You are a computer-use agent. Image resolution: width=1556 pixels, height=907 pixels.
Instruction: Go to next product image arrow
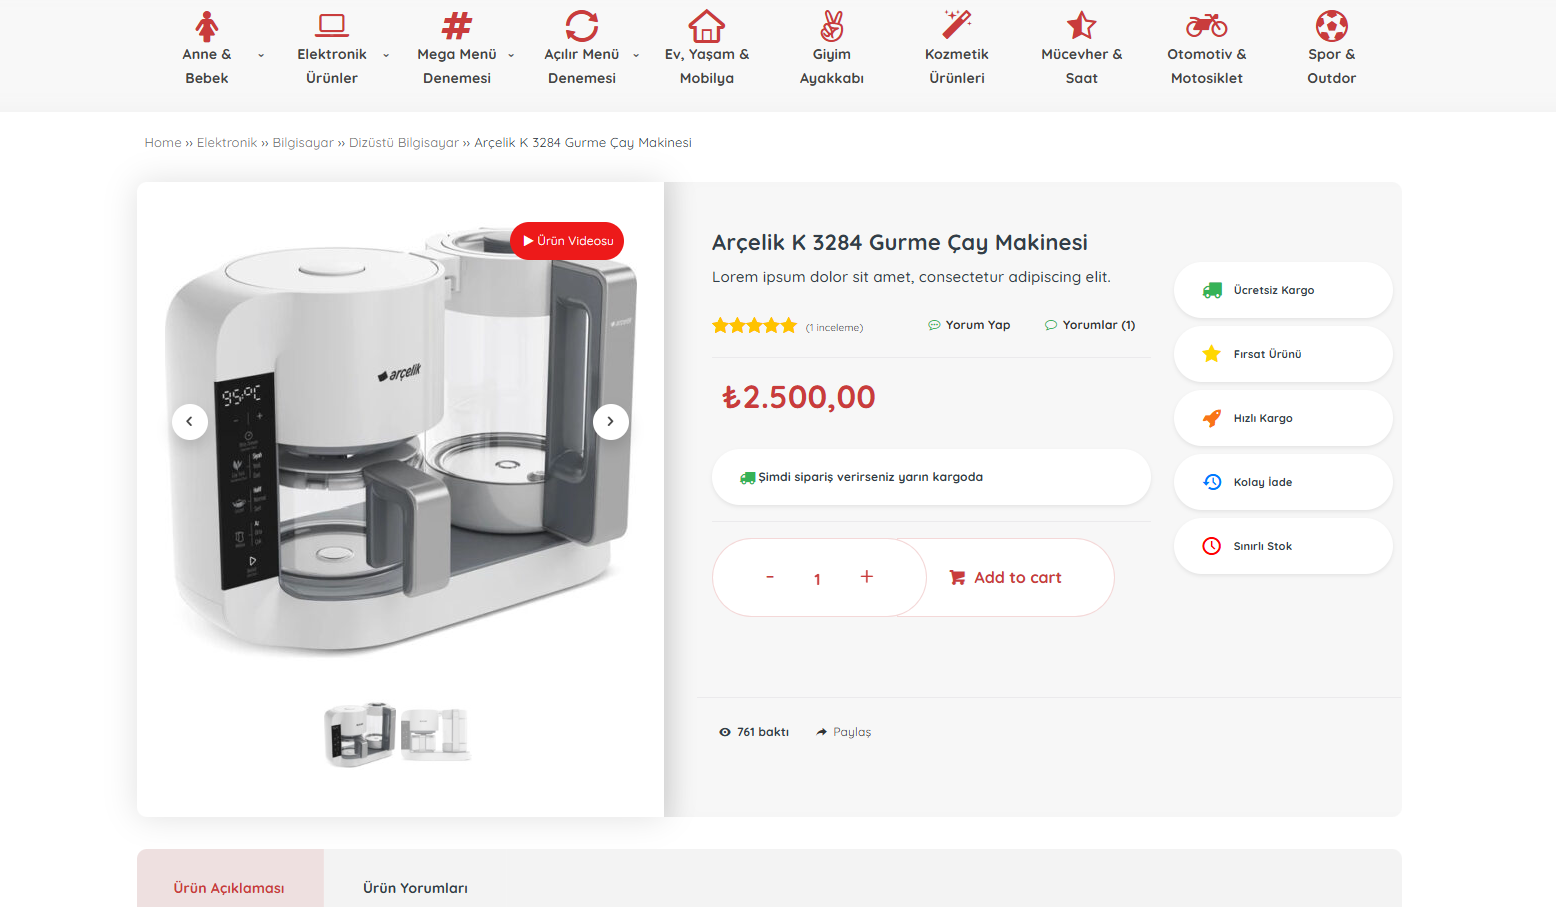(x=610, y=422)
